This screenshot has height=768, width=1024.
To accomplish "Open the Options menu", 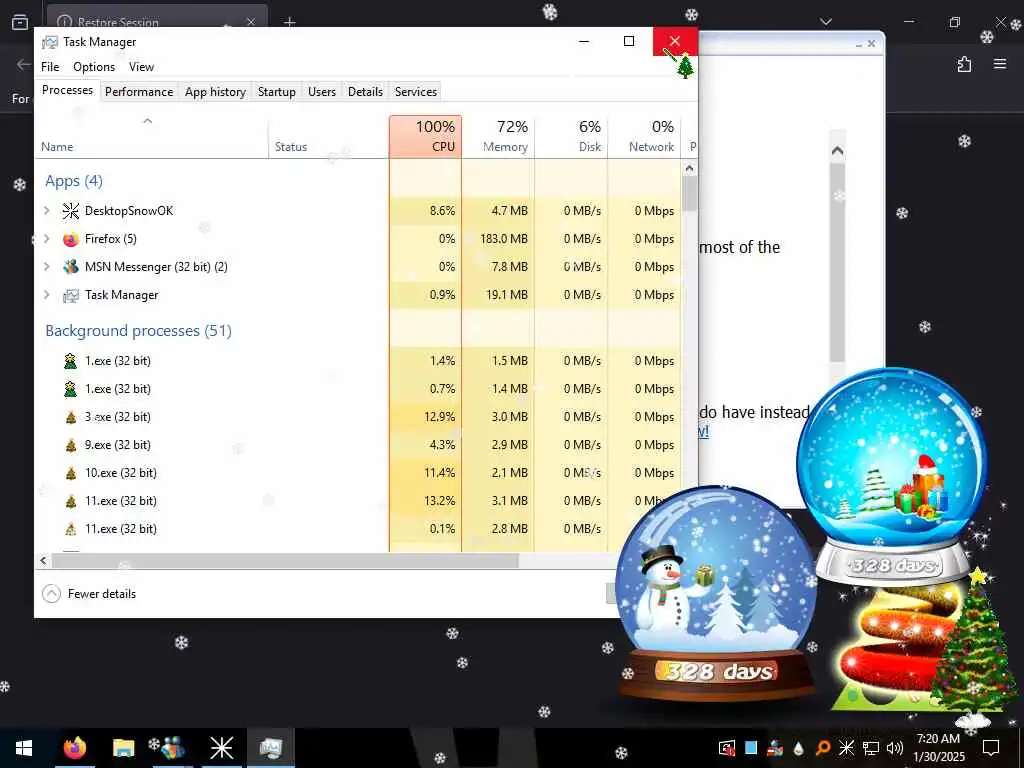I will (x=94, y=67).
